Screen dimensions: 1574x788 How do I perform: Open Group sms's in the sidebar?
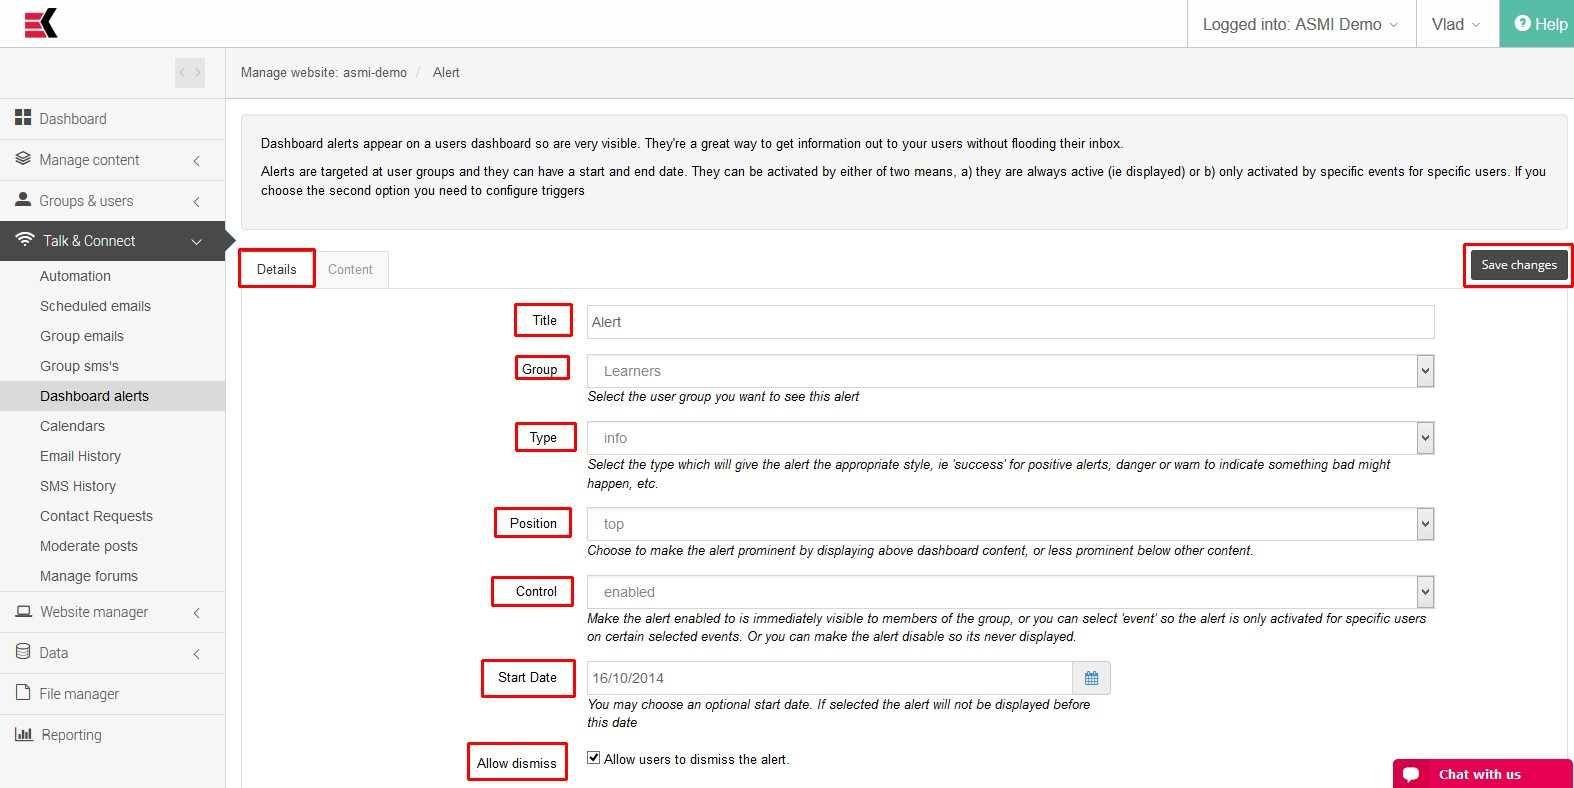pos(79,366)
